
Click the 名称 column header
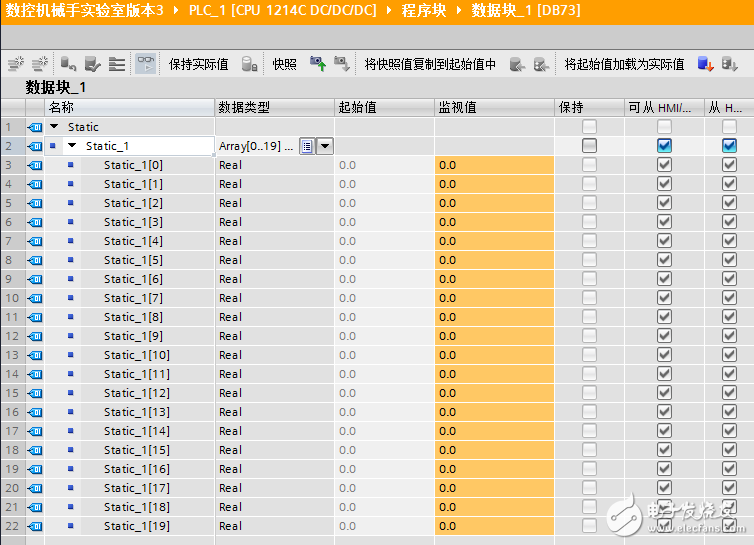[129, 108]
